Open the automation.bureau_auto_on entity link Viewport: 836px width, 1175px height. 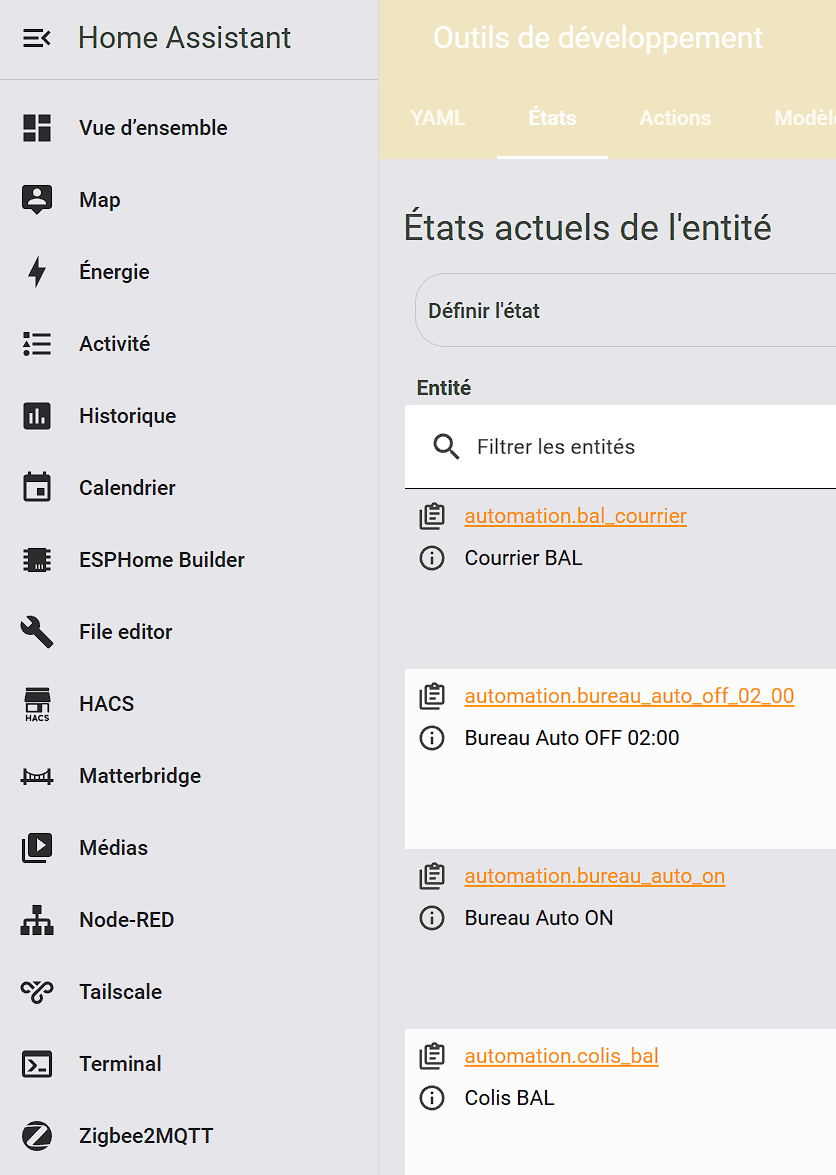594,876
